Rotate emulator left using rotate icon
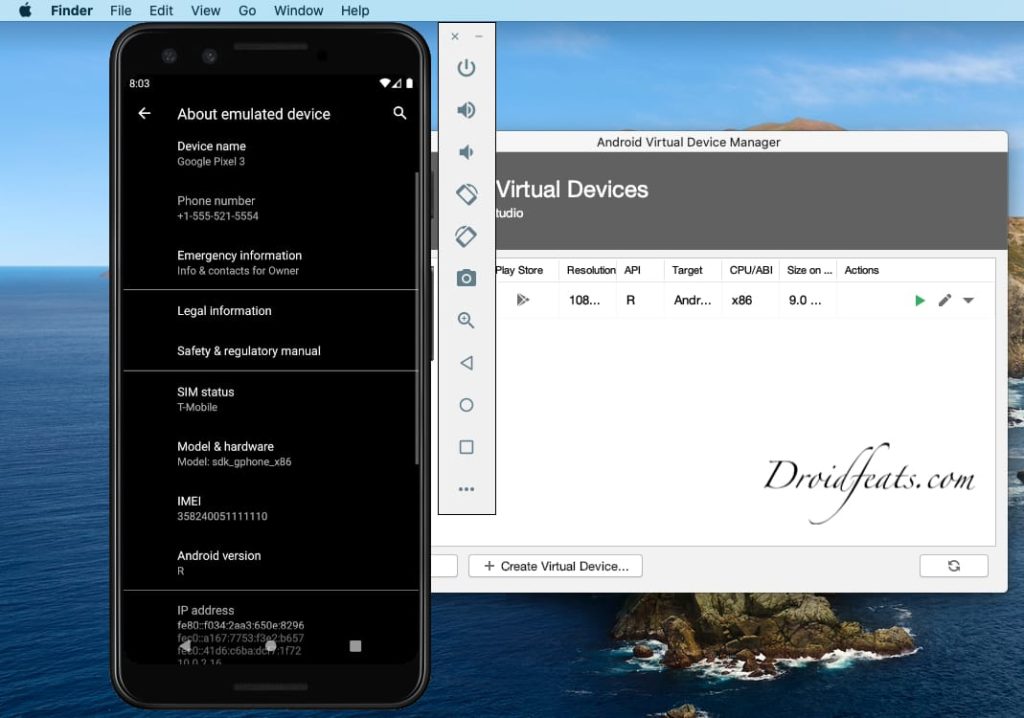The height and width of the screenshot is (718, 1024). 466,194
